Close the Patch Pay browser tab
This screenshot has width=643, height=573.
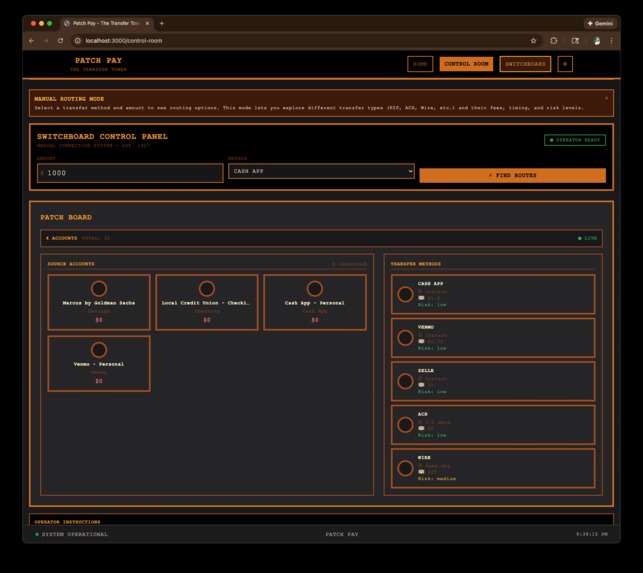click(147, 23)
